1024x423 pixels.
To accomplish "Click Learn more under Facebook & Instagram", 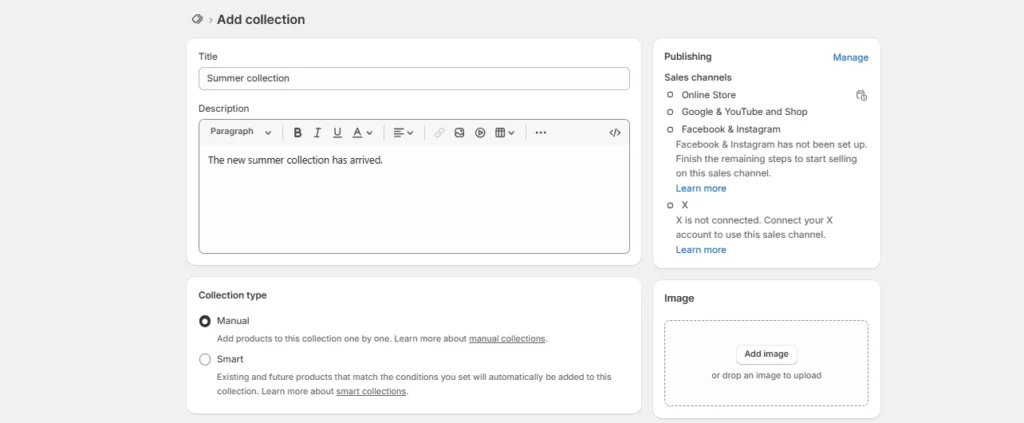I will point(701,189).
